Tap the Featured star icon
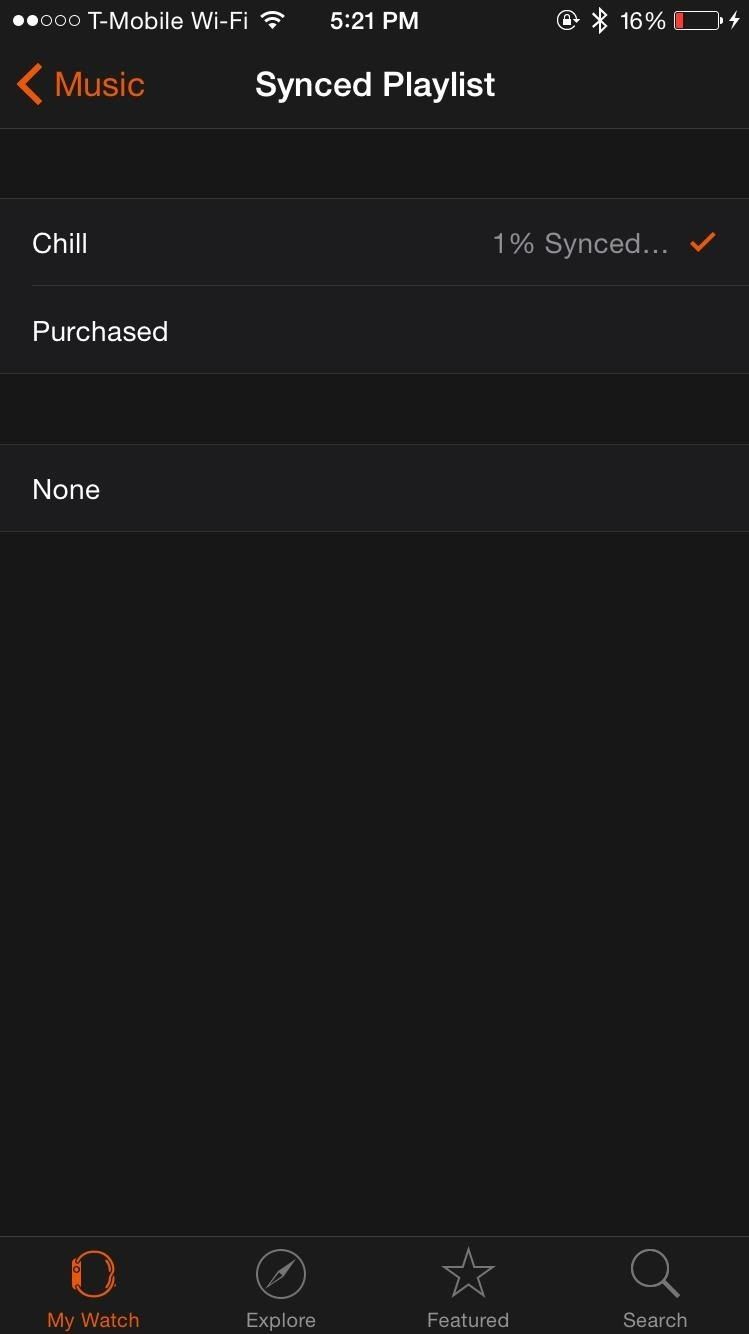This screenshot has width=749, height=1334. coord(467,1274)
